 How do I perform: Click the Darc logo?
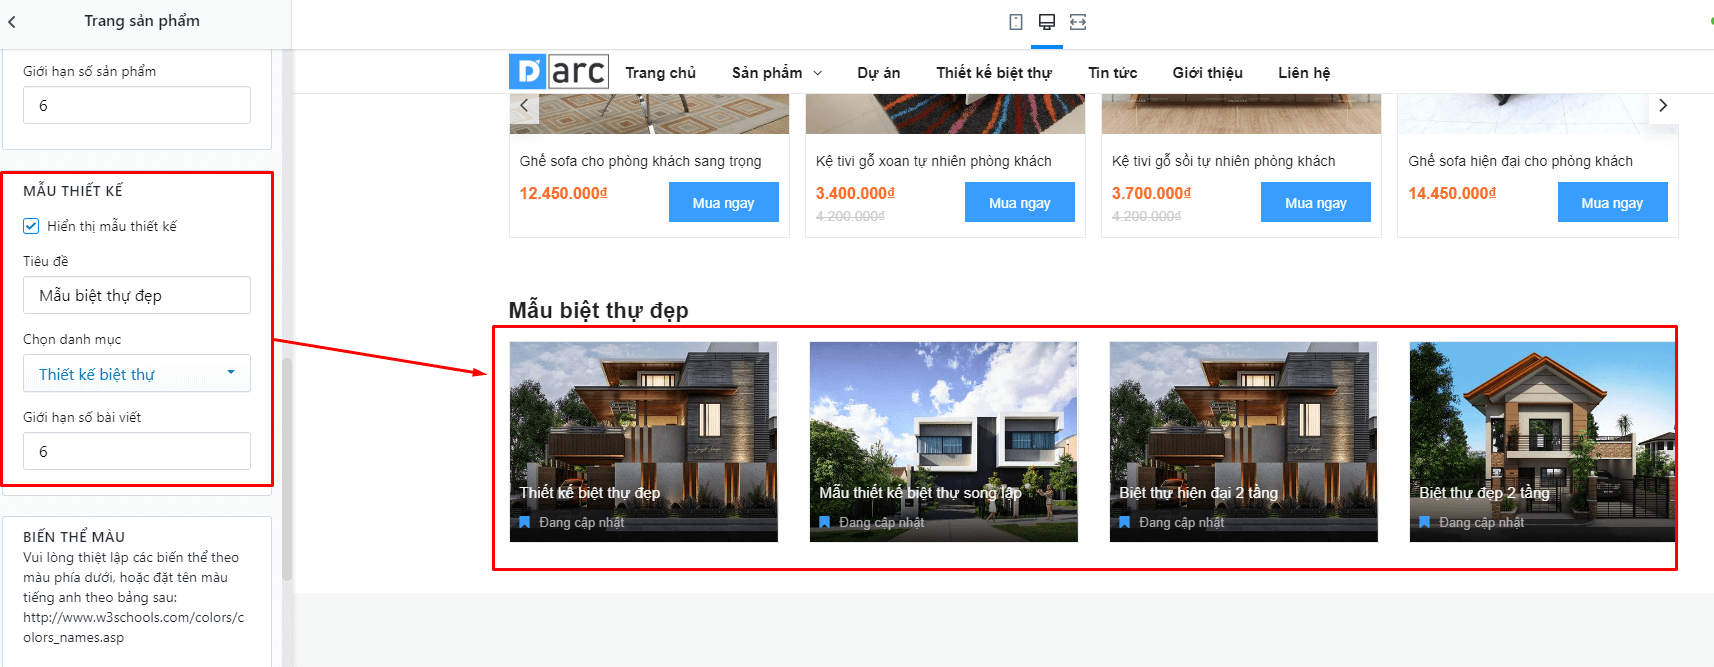click(559, 72)
